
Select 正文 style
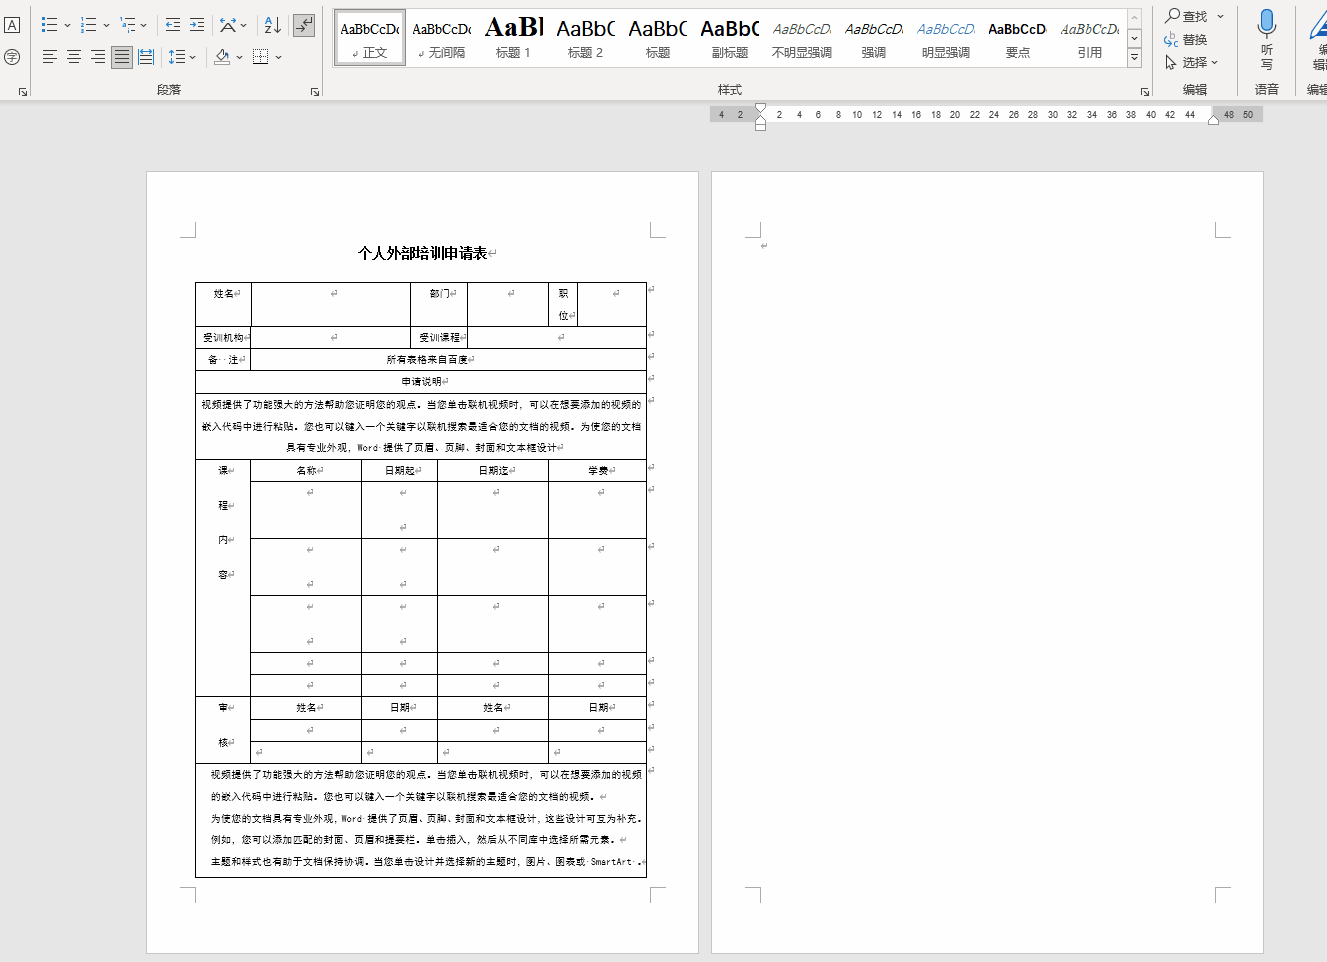(x=370, y=38)
